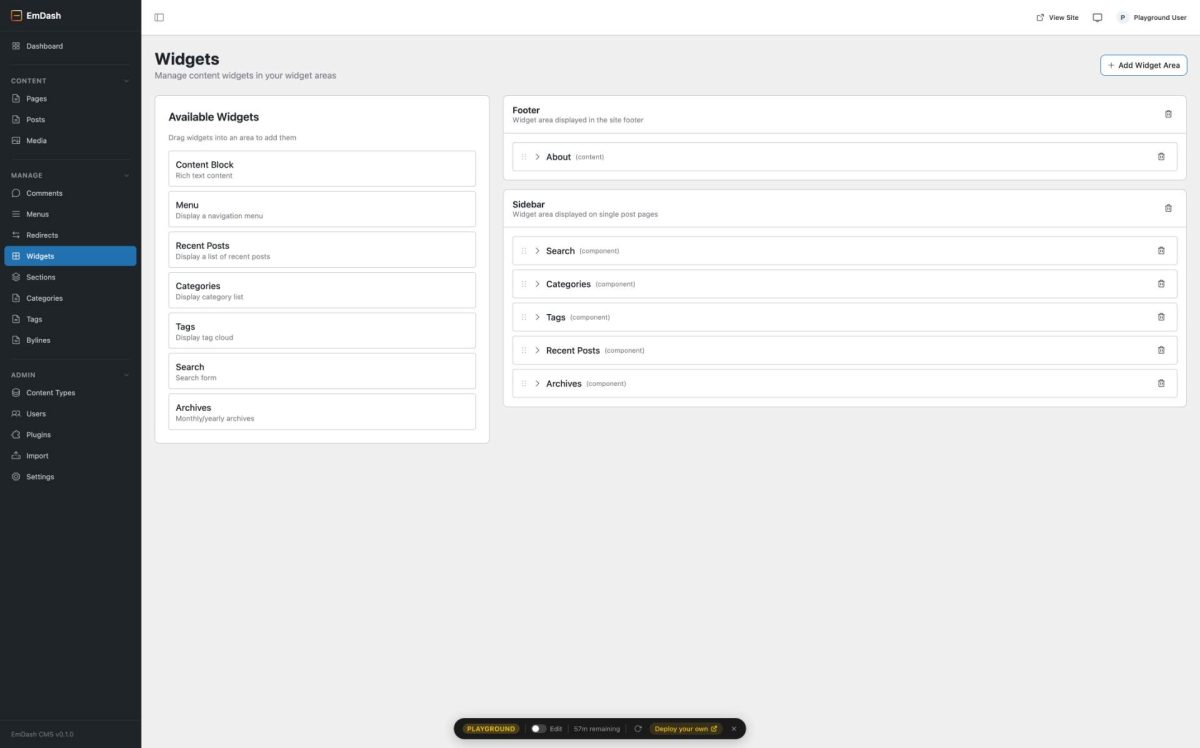This screenshot has height=748, width=1200.
Task: Click the PLAYGROUND badge
Action: [491, 729]
